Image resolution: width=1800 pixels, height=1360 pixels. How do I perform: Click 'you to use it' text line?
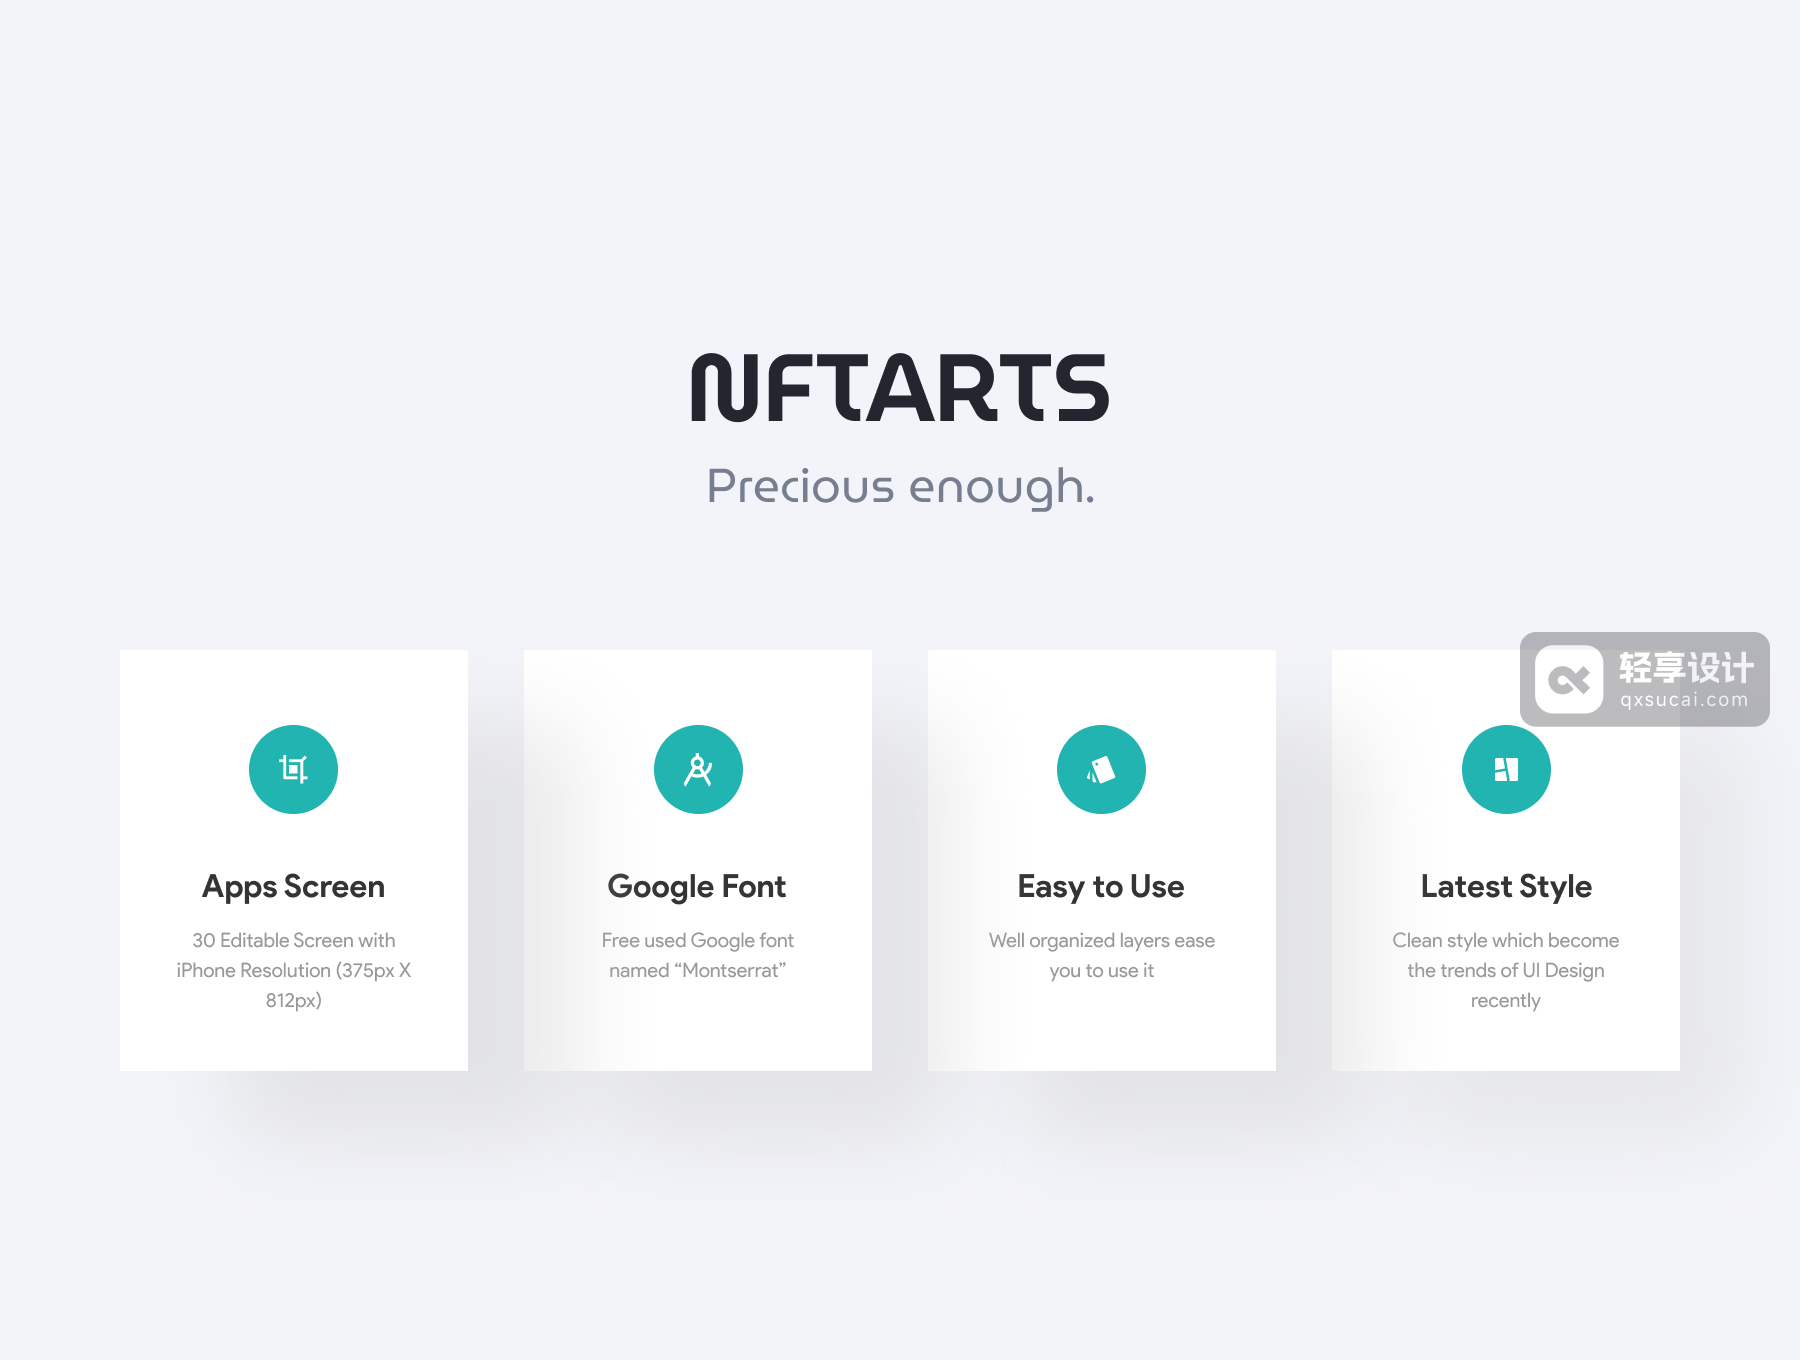pos(1101,971)
